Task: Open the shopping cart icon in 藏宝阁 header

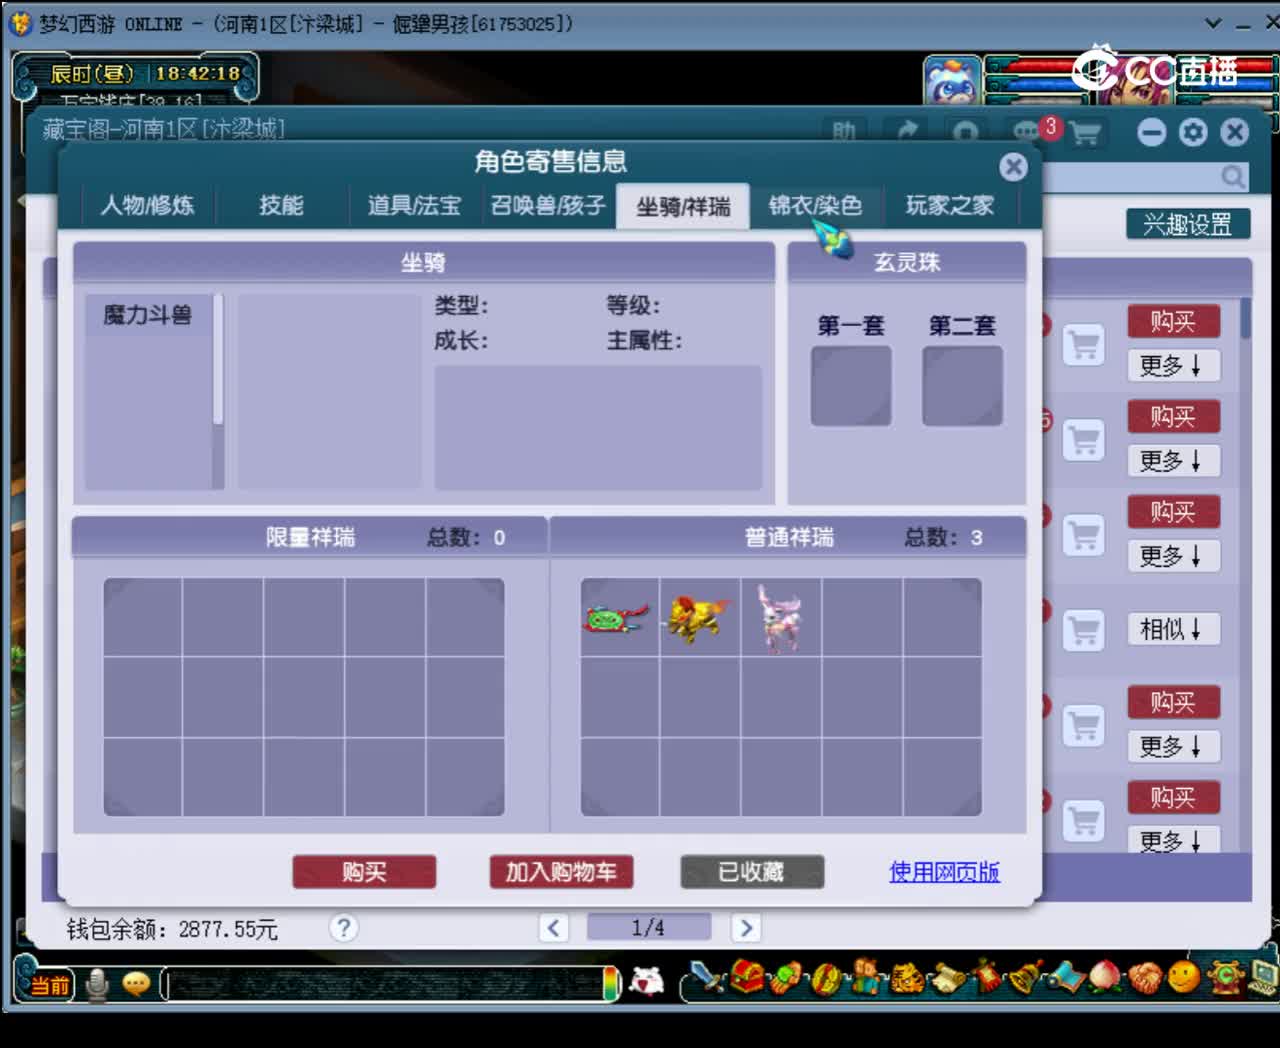Action: (1085, 133)
